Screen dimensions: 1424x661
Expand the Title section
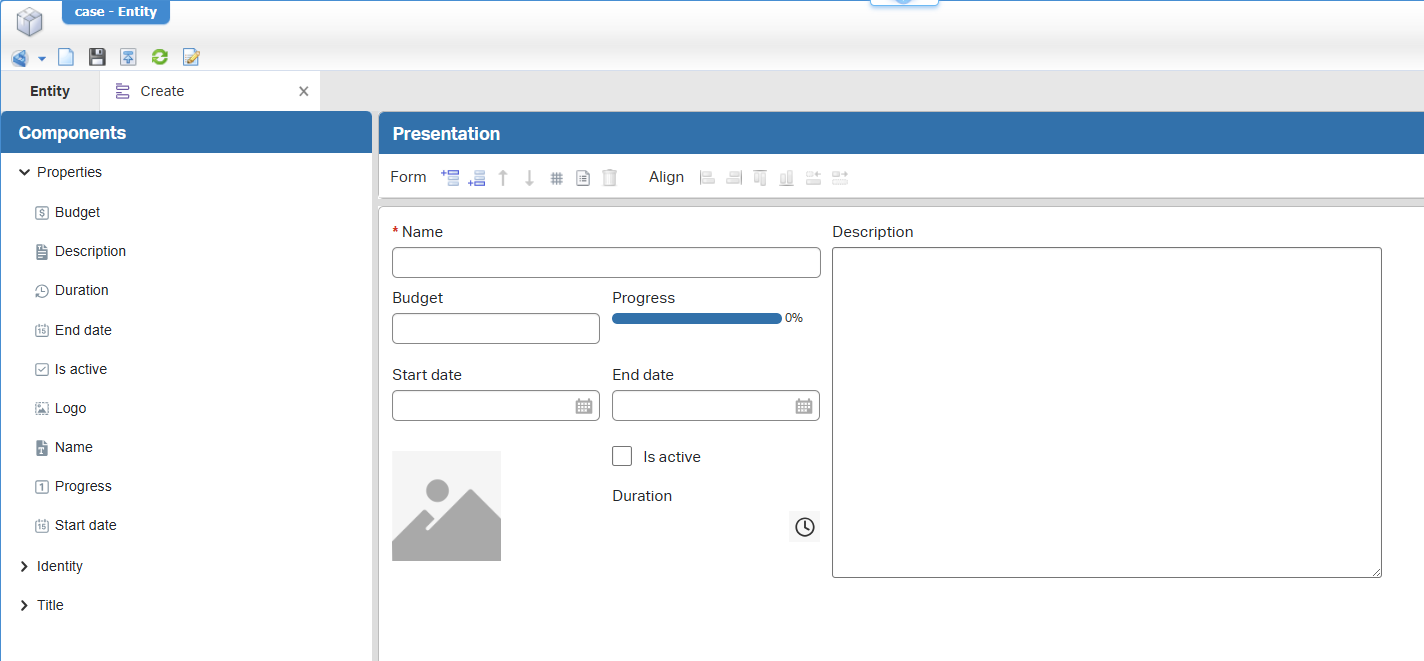point(24,606)
